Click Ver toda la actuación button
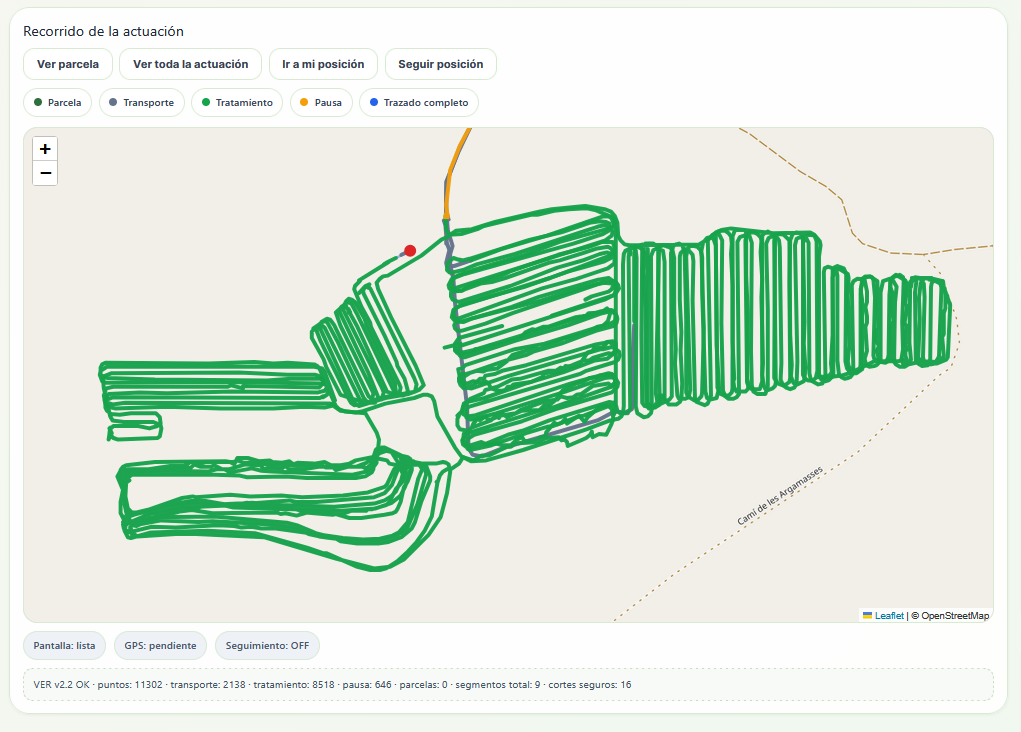 coord(191,64)
